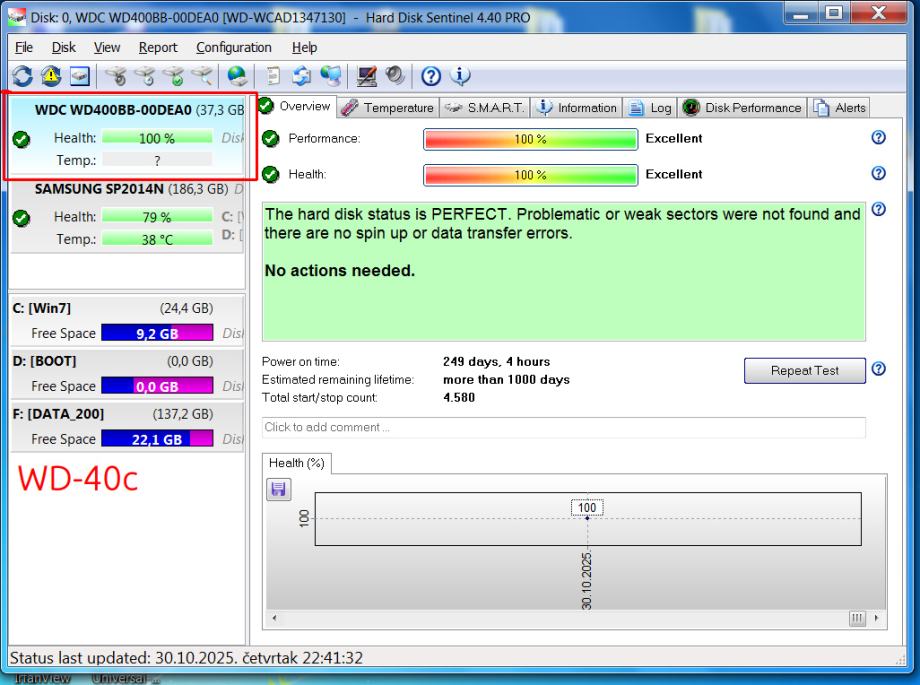
Task: Click the green check icon beside Performance
Action: point(270,139)
